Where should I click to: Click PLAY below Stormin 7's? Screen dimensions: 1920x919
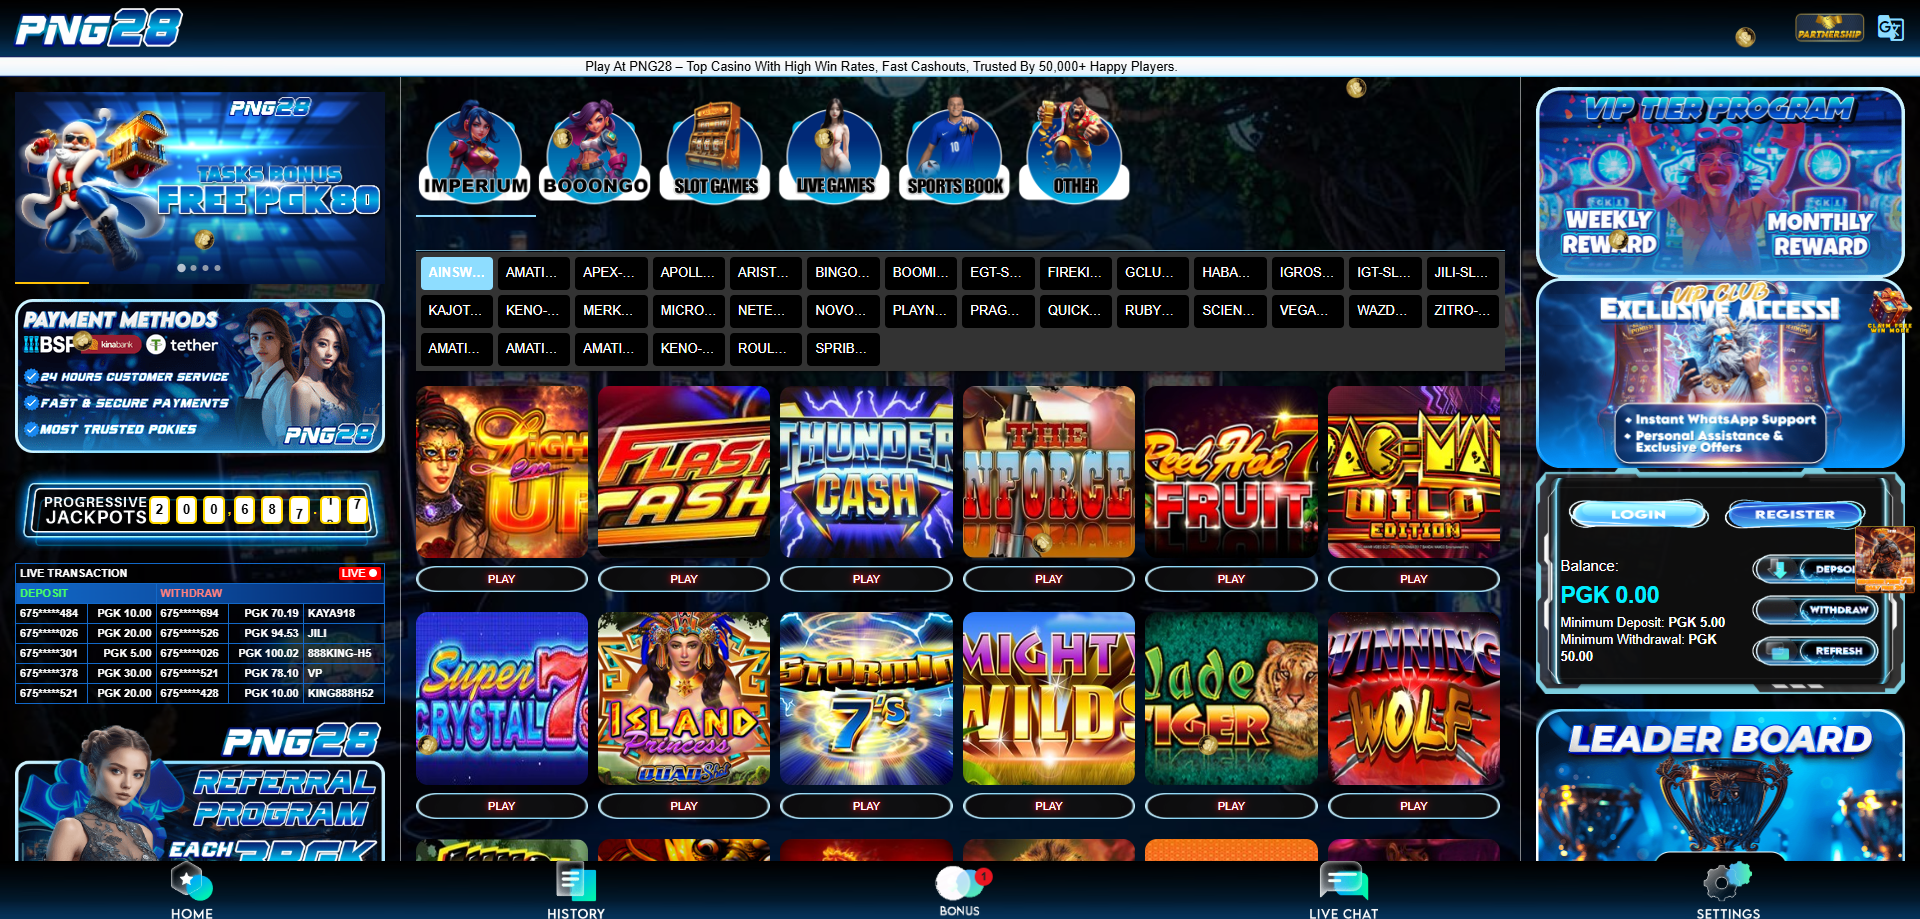(866, 806)
